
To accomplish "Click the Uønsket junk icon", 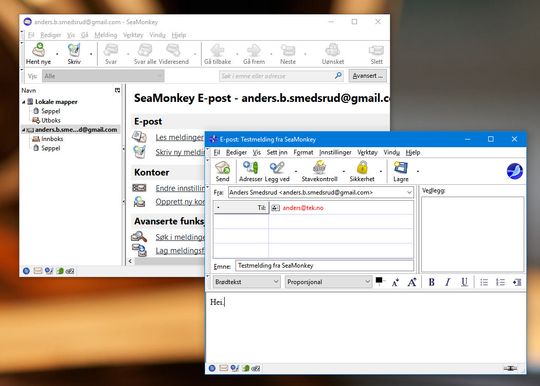I will click(333, 54).
